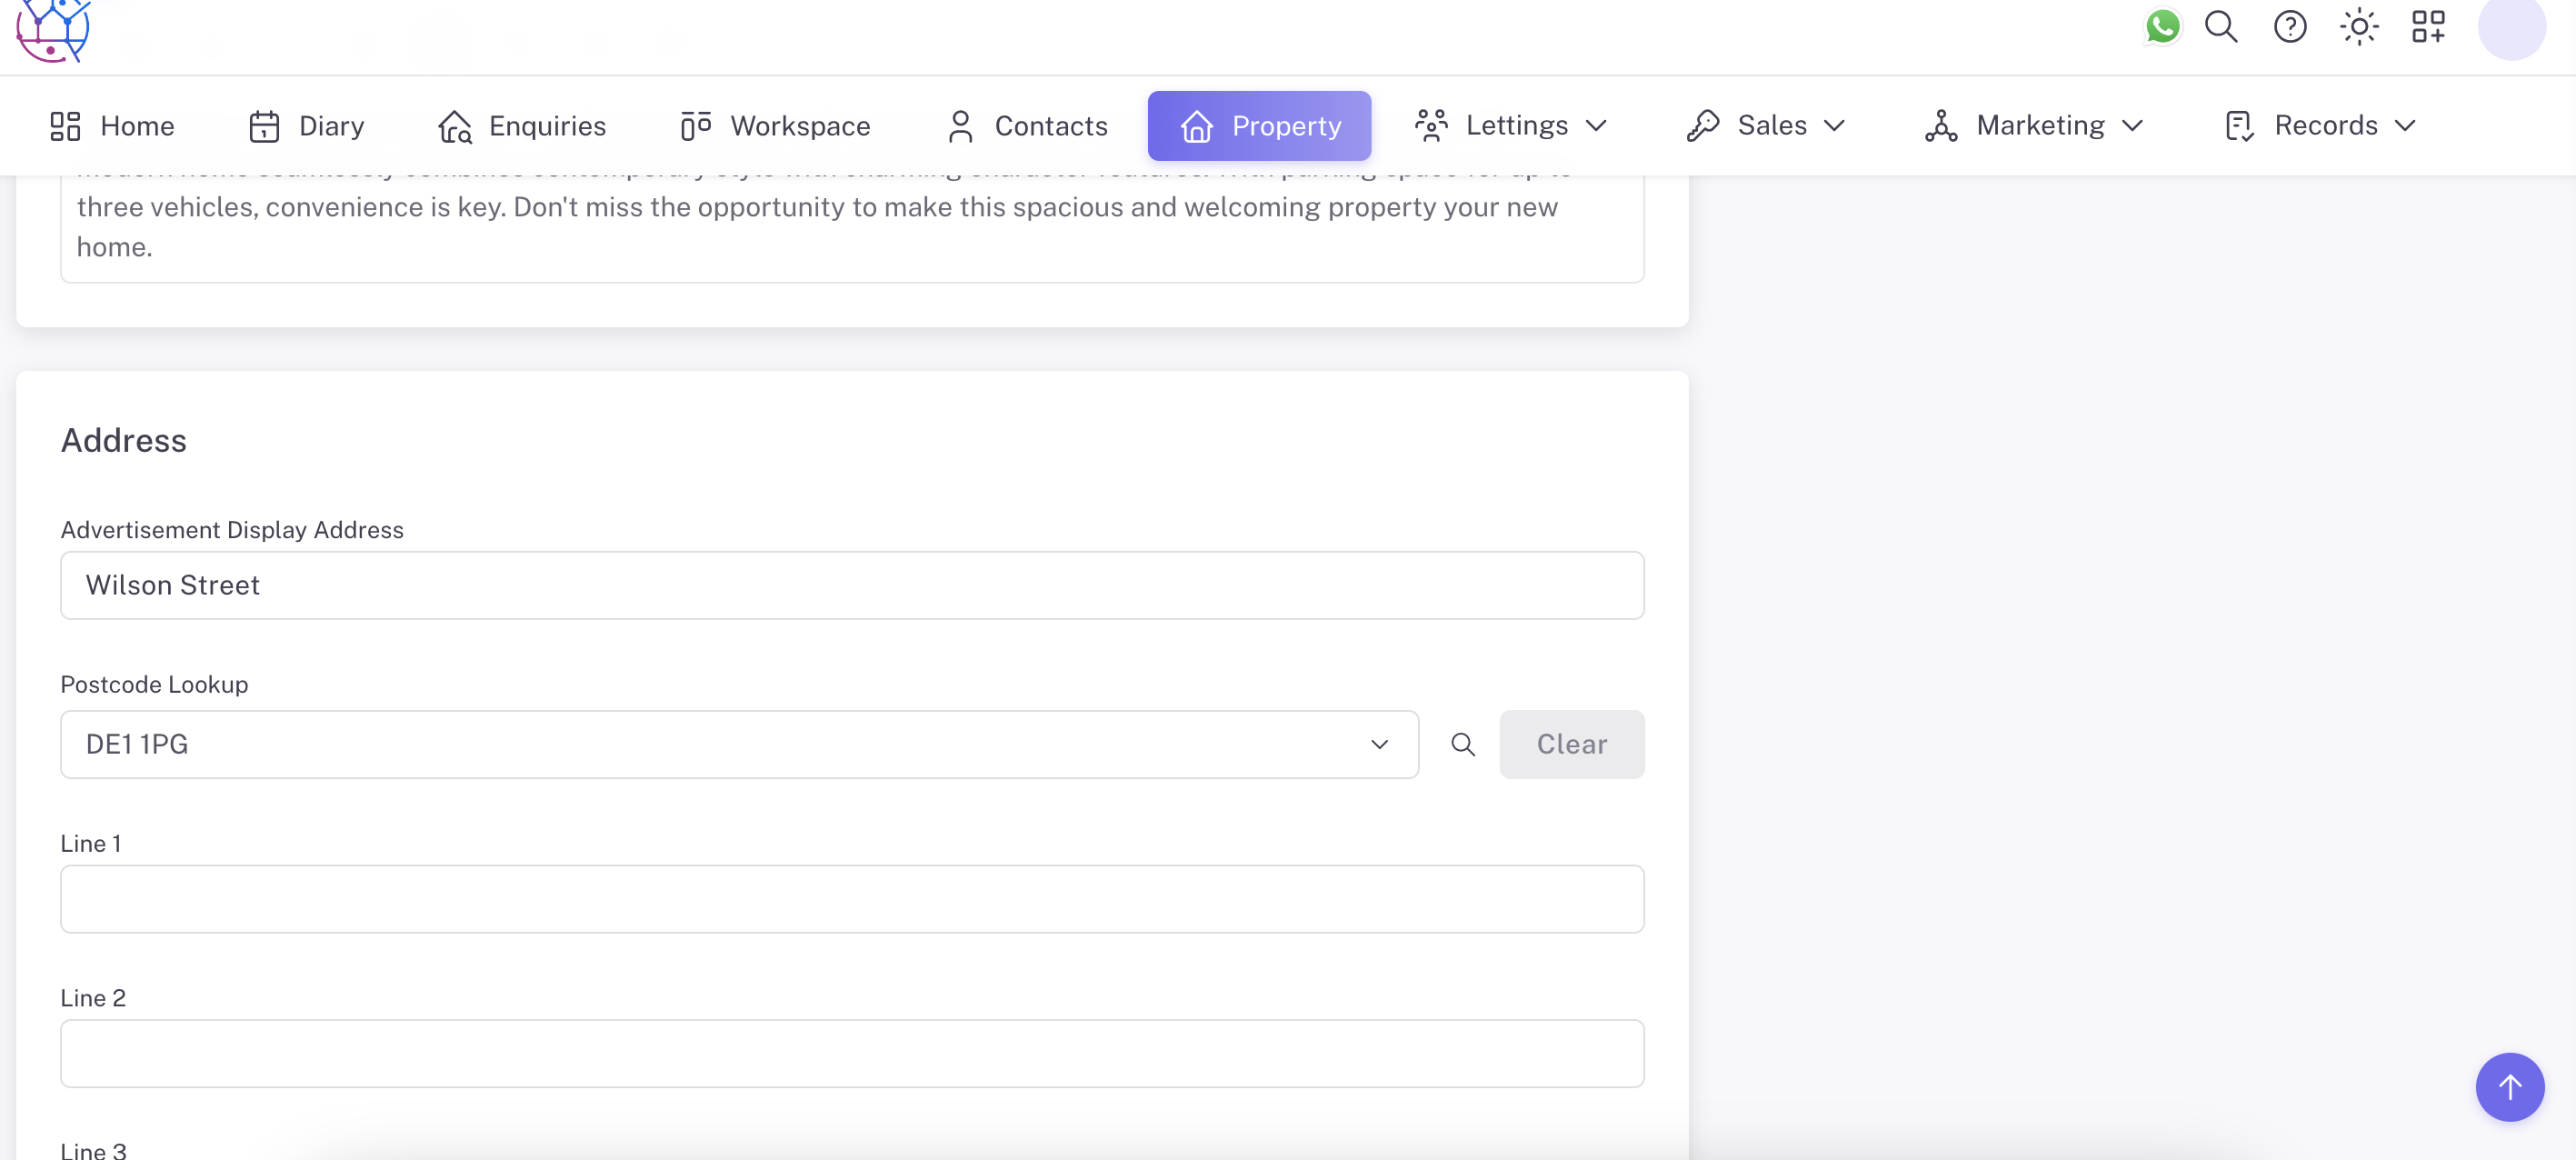Open the WhatsApp messaging icon
This screenshot has width=2576, height=1160.
pos(2162,27)
